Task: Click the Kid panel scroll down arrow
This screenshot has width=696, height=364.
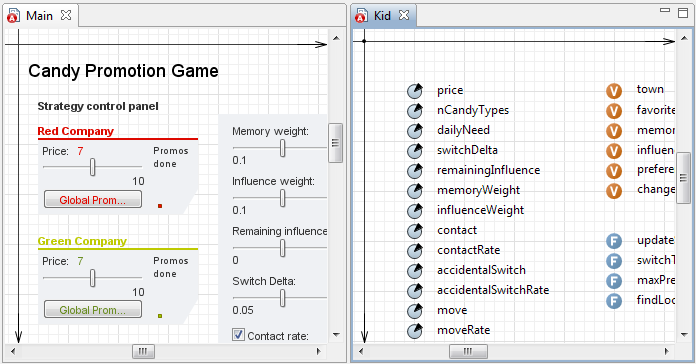Action: pyautogui.click(x=684, y=335)
